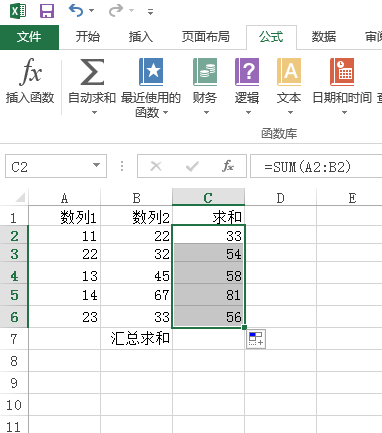The image size is (382, 433).
Task: Click the 汇总求和 cell
Action: pyautogui.click(x=137, y=339)
